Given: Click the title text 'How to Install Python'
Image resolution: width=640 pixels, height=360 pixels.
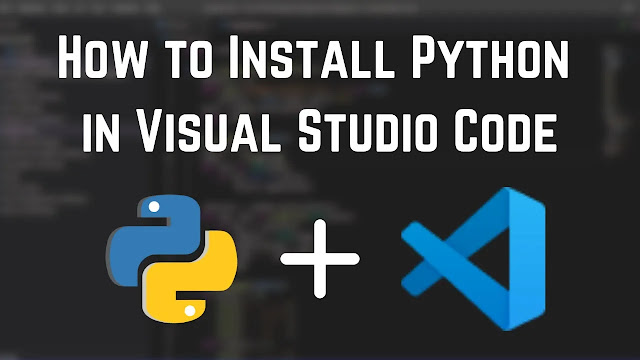Looking at the screenshot, I should [313, 57].
